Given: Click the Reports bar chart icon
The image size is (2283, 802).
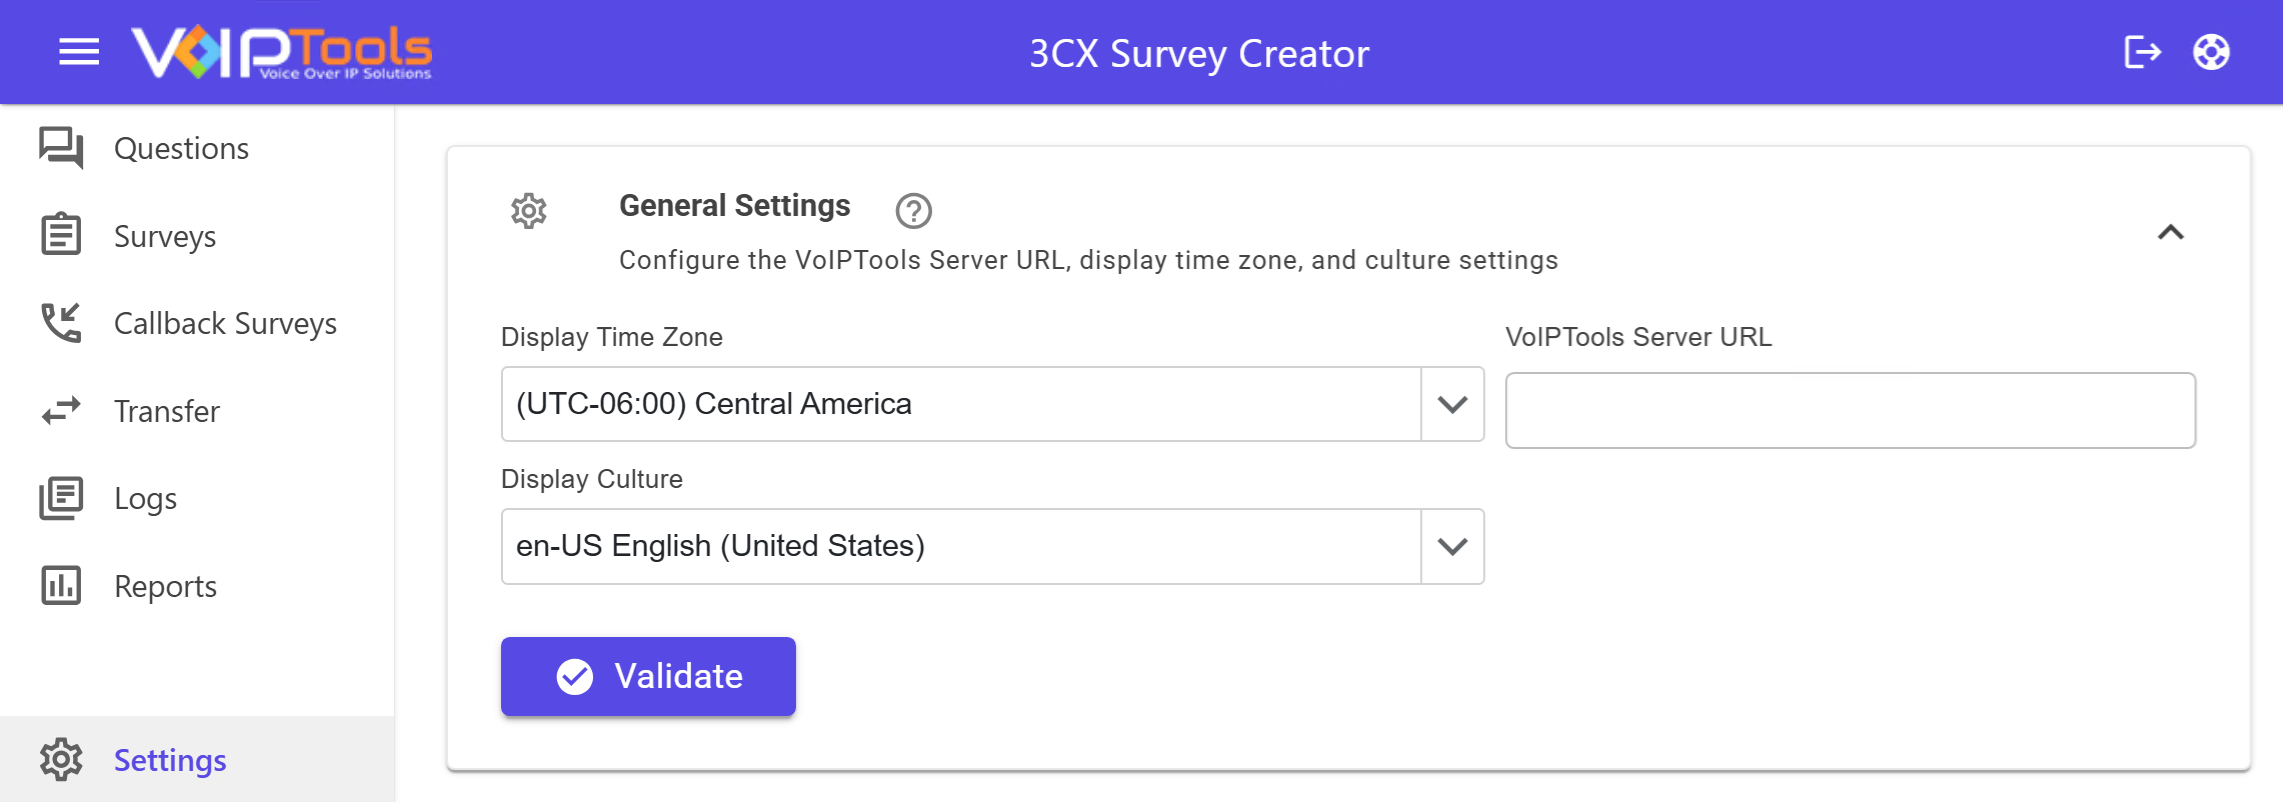Looking at the screenshot, I should click(x=61, y=586).
